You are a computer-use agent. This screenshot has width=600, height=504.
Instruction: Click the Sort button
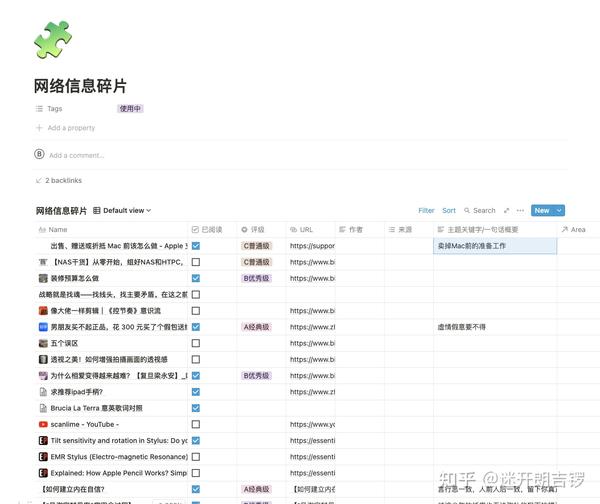tap(449, 210)
